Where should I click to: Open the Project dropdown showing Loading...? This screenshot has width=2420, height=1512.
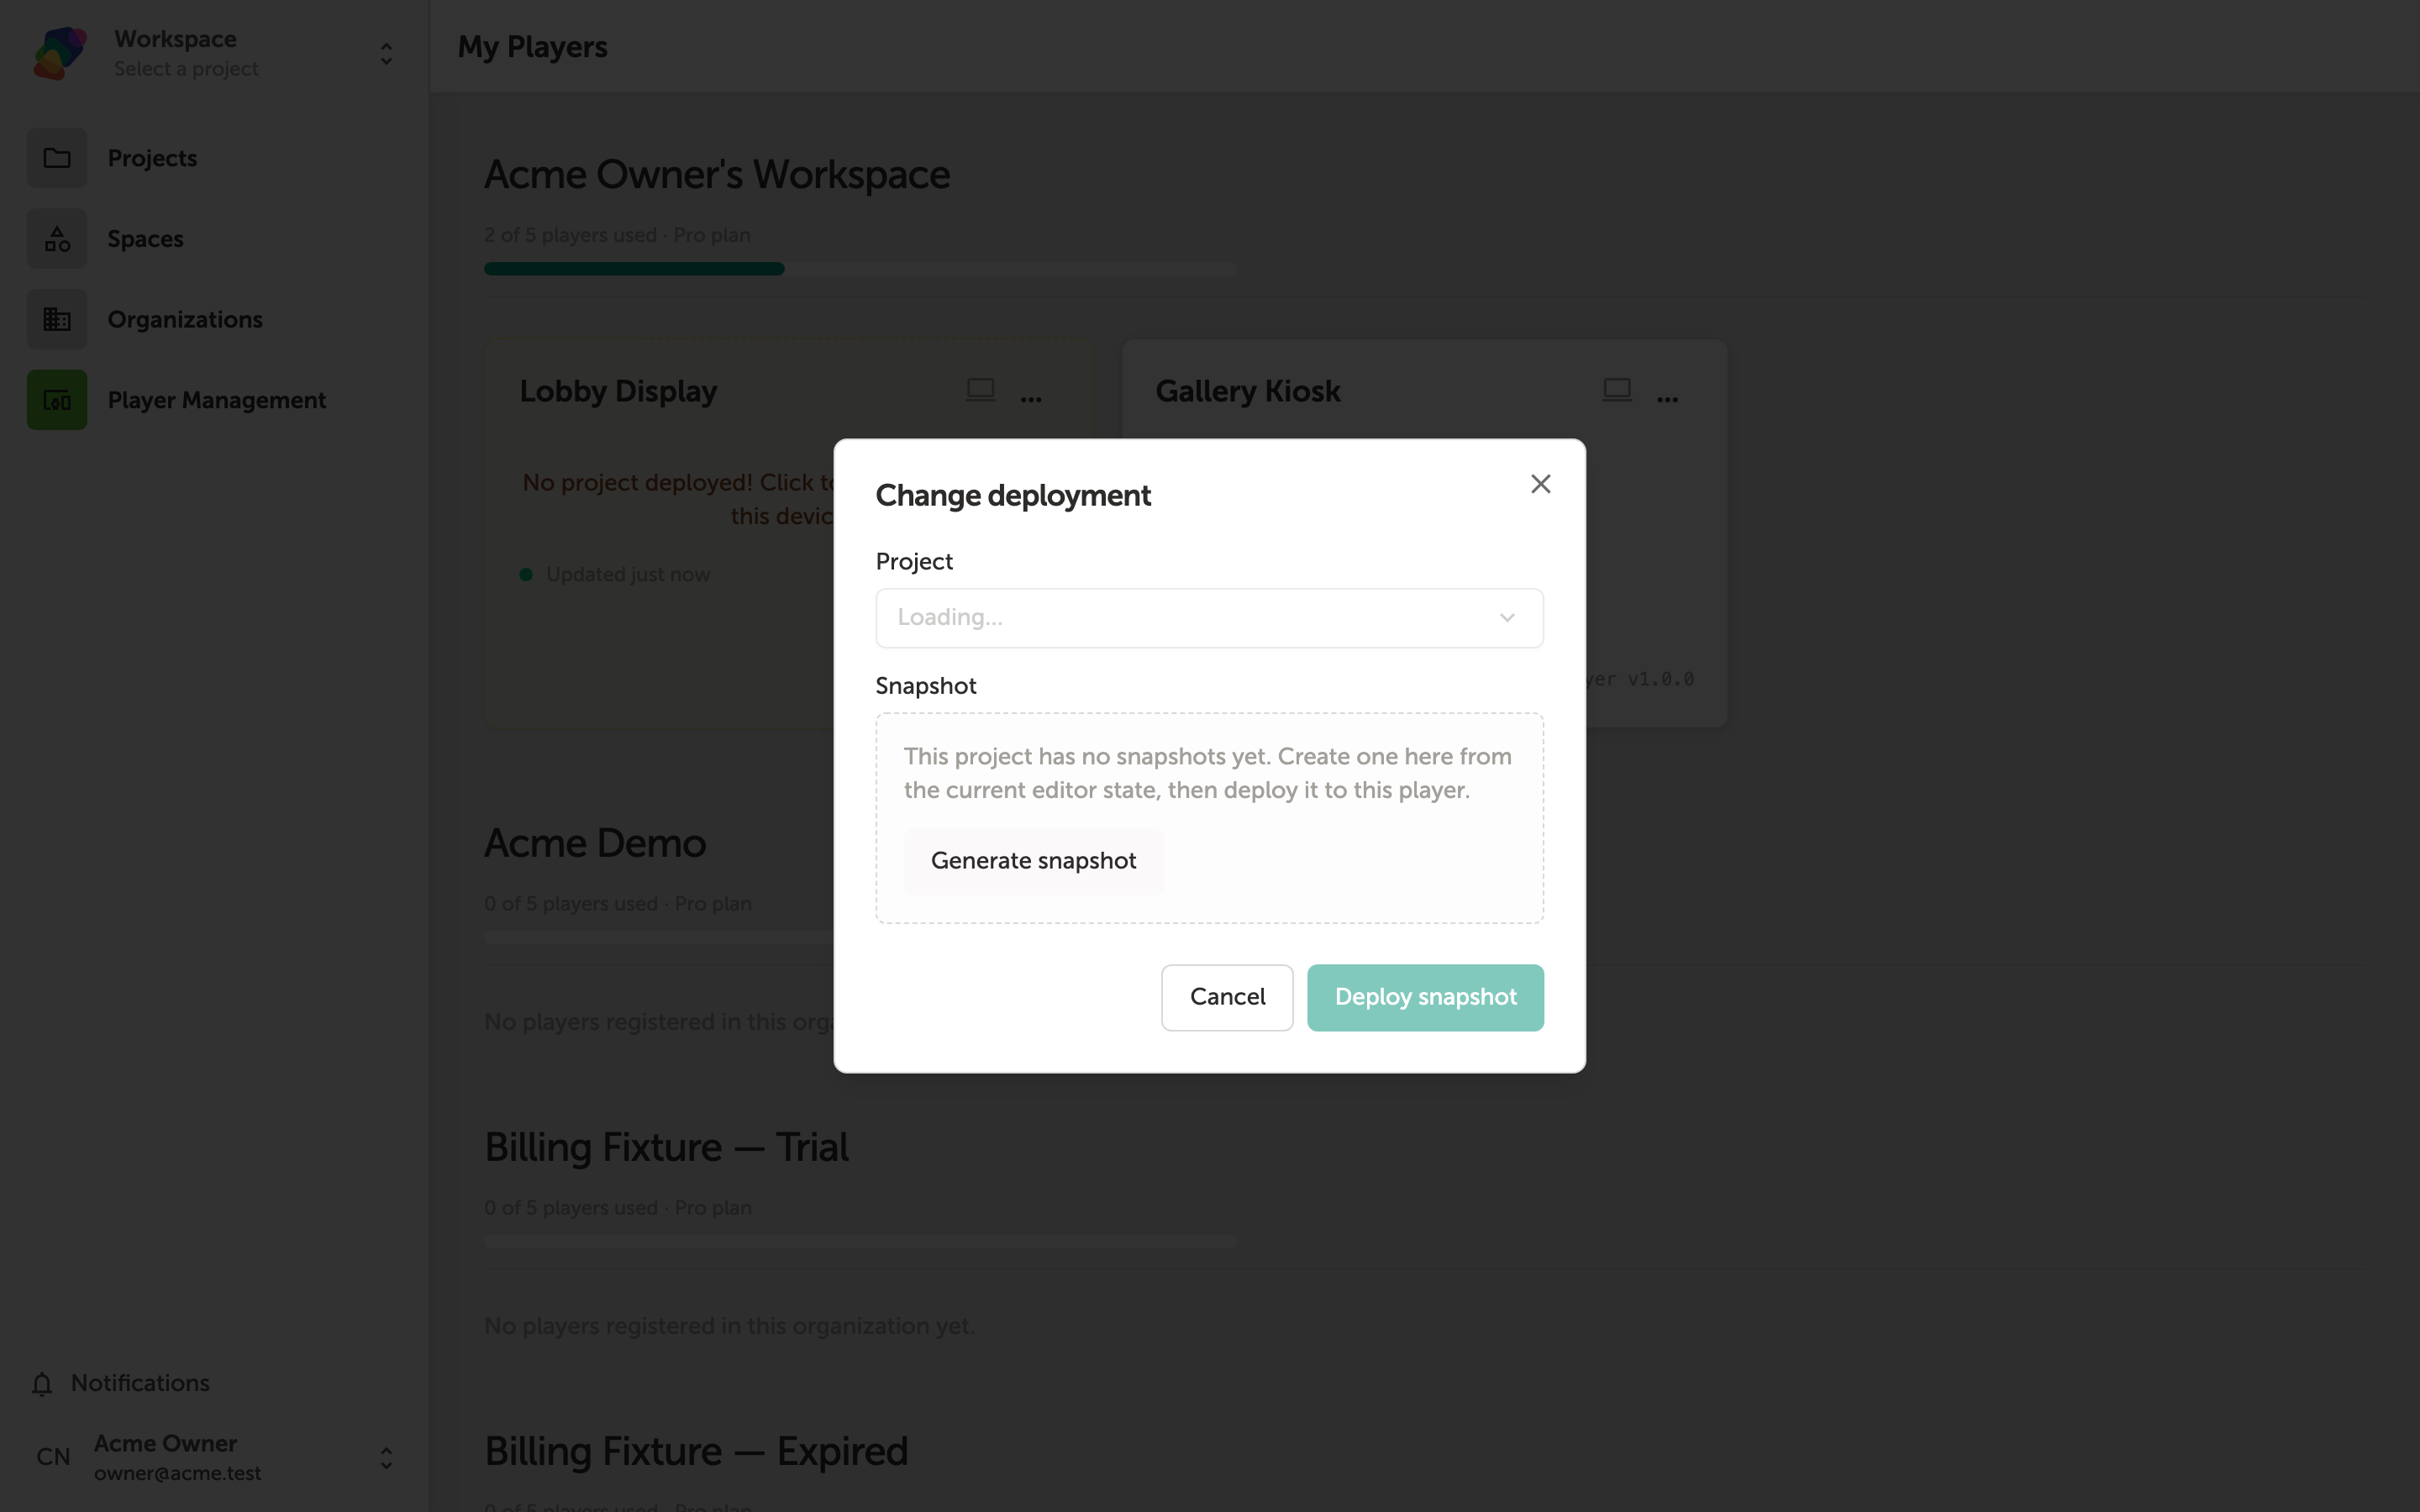tap(1209, 618)
